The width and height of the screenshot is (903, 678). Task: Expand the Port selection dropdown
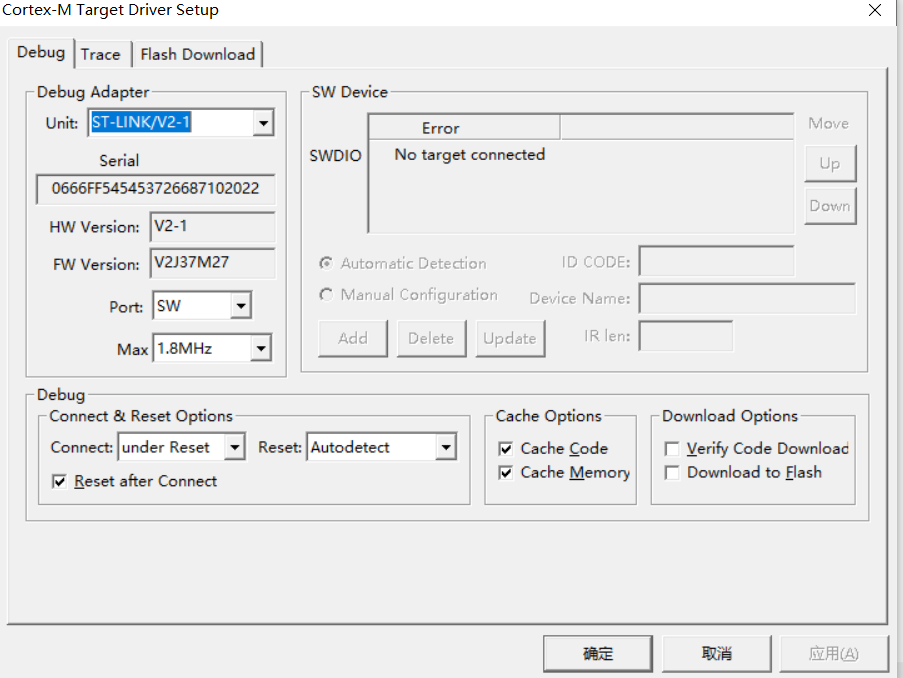pyautogui.click(x=241, y=305)
